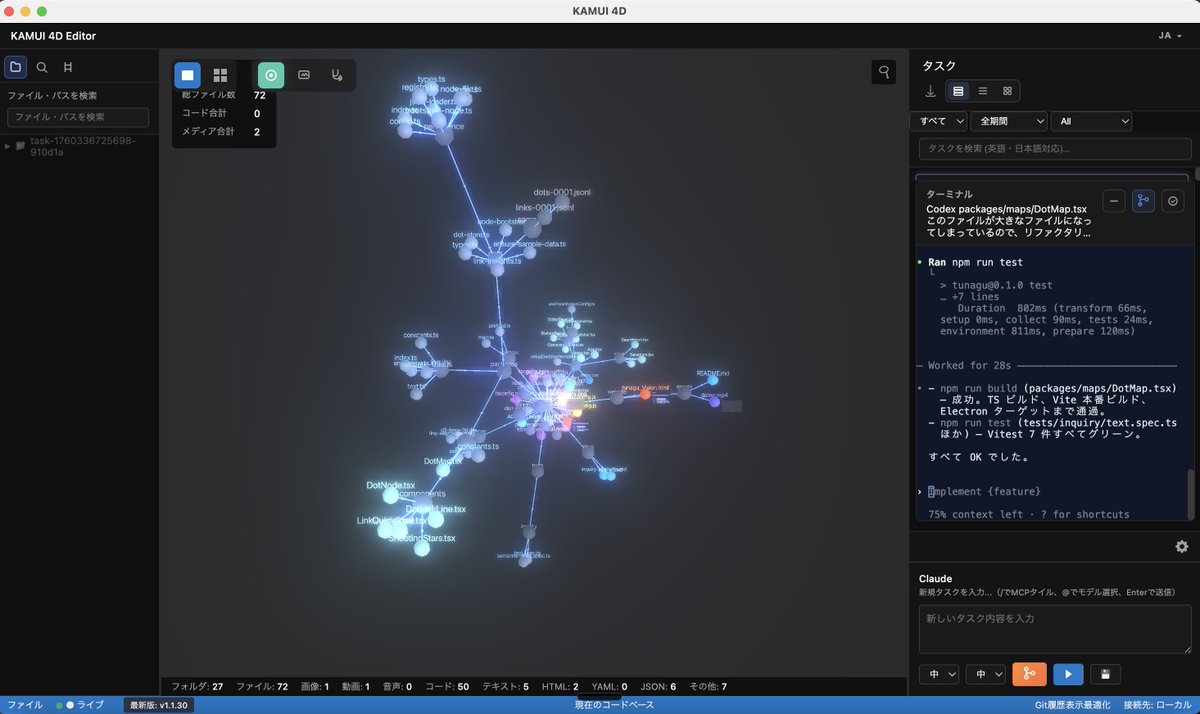
Task: Click フォルダ: 27 in the bottom stats bar
Action: coord(197,687)
